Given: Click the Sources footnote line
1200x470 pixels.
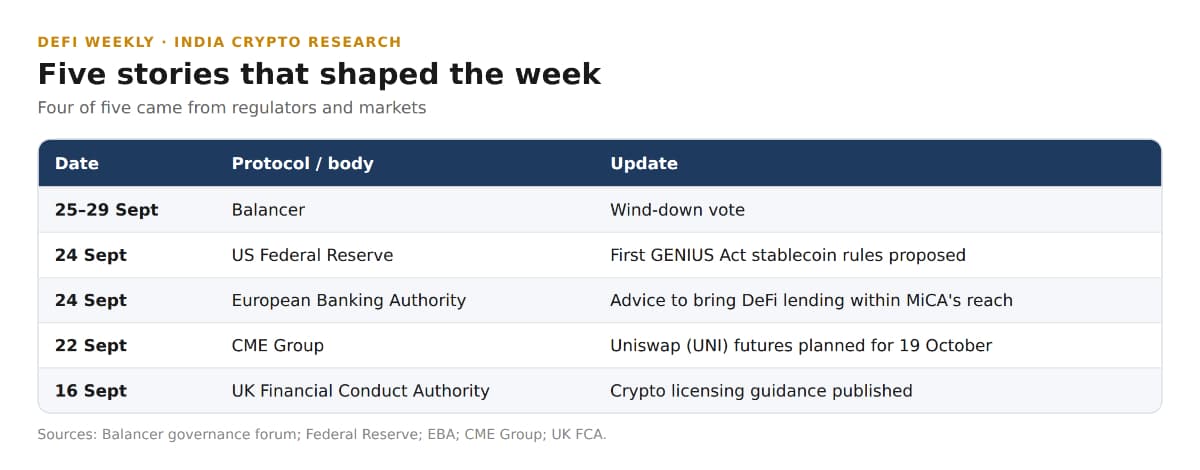Looking at the screenshot, I should click(322, 434).
